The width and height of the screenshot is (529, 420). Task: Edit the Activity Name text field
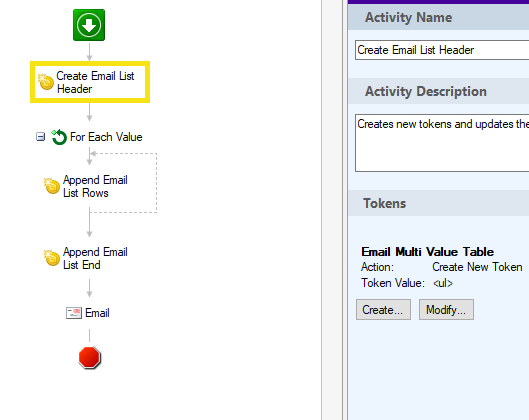(442, 50)
